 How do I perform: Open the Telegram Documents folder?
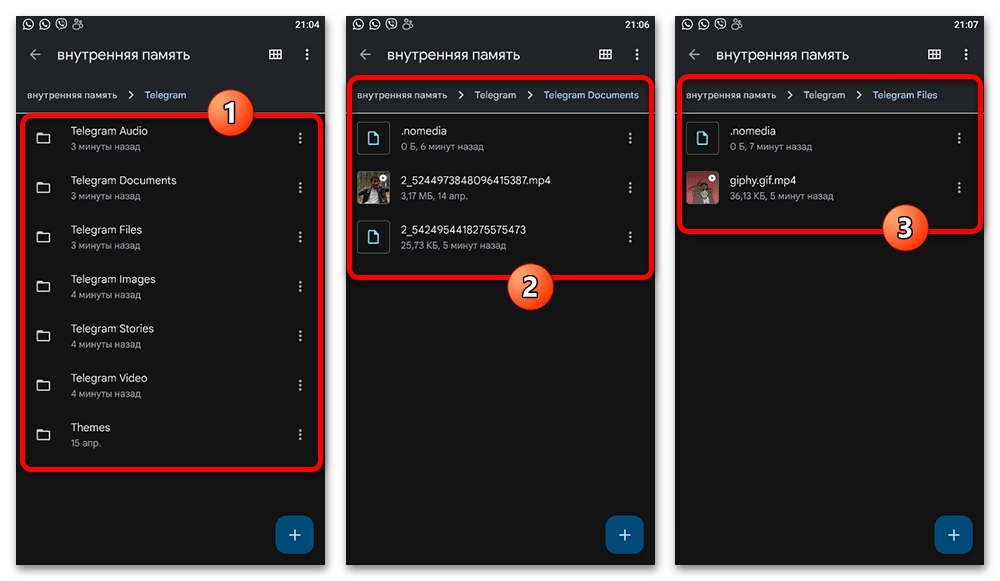click(x=170, y=188)
